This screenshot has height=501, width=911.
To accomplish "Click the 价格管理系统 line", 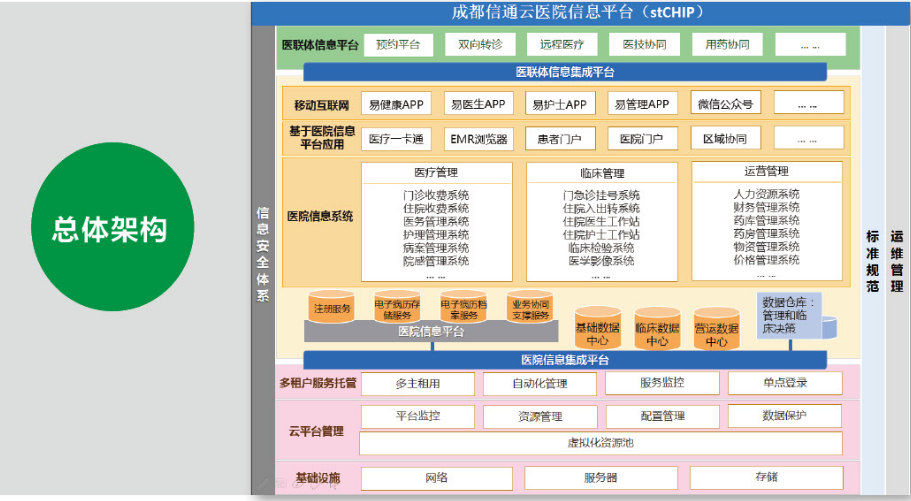I will [766, 260].
